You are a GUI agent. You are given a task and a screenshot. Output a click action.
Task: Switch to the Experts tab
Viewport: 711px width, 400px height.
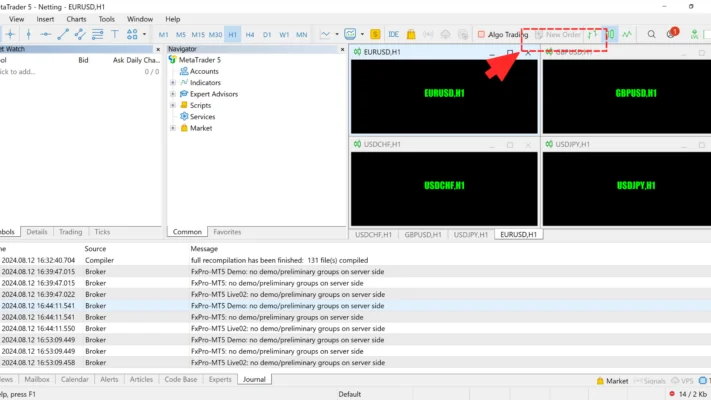219,379
